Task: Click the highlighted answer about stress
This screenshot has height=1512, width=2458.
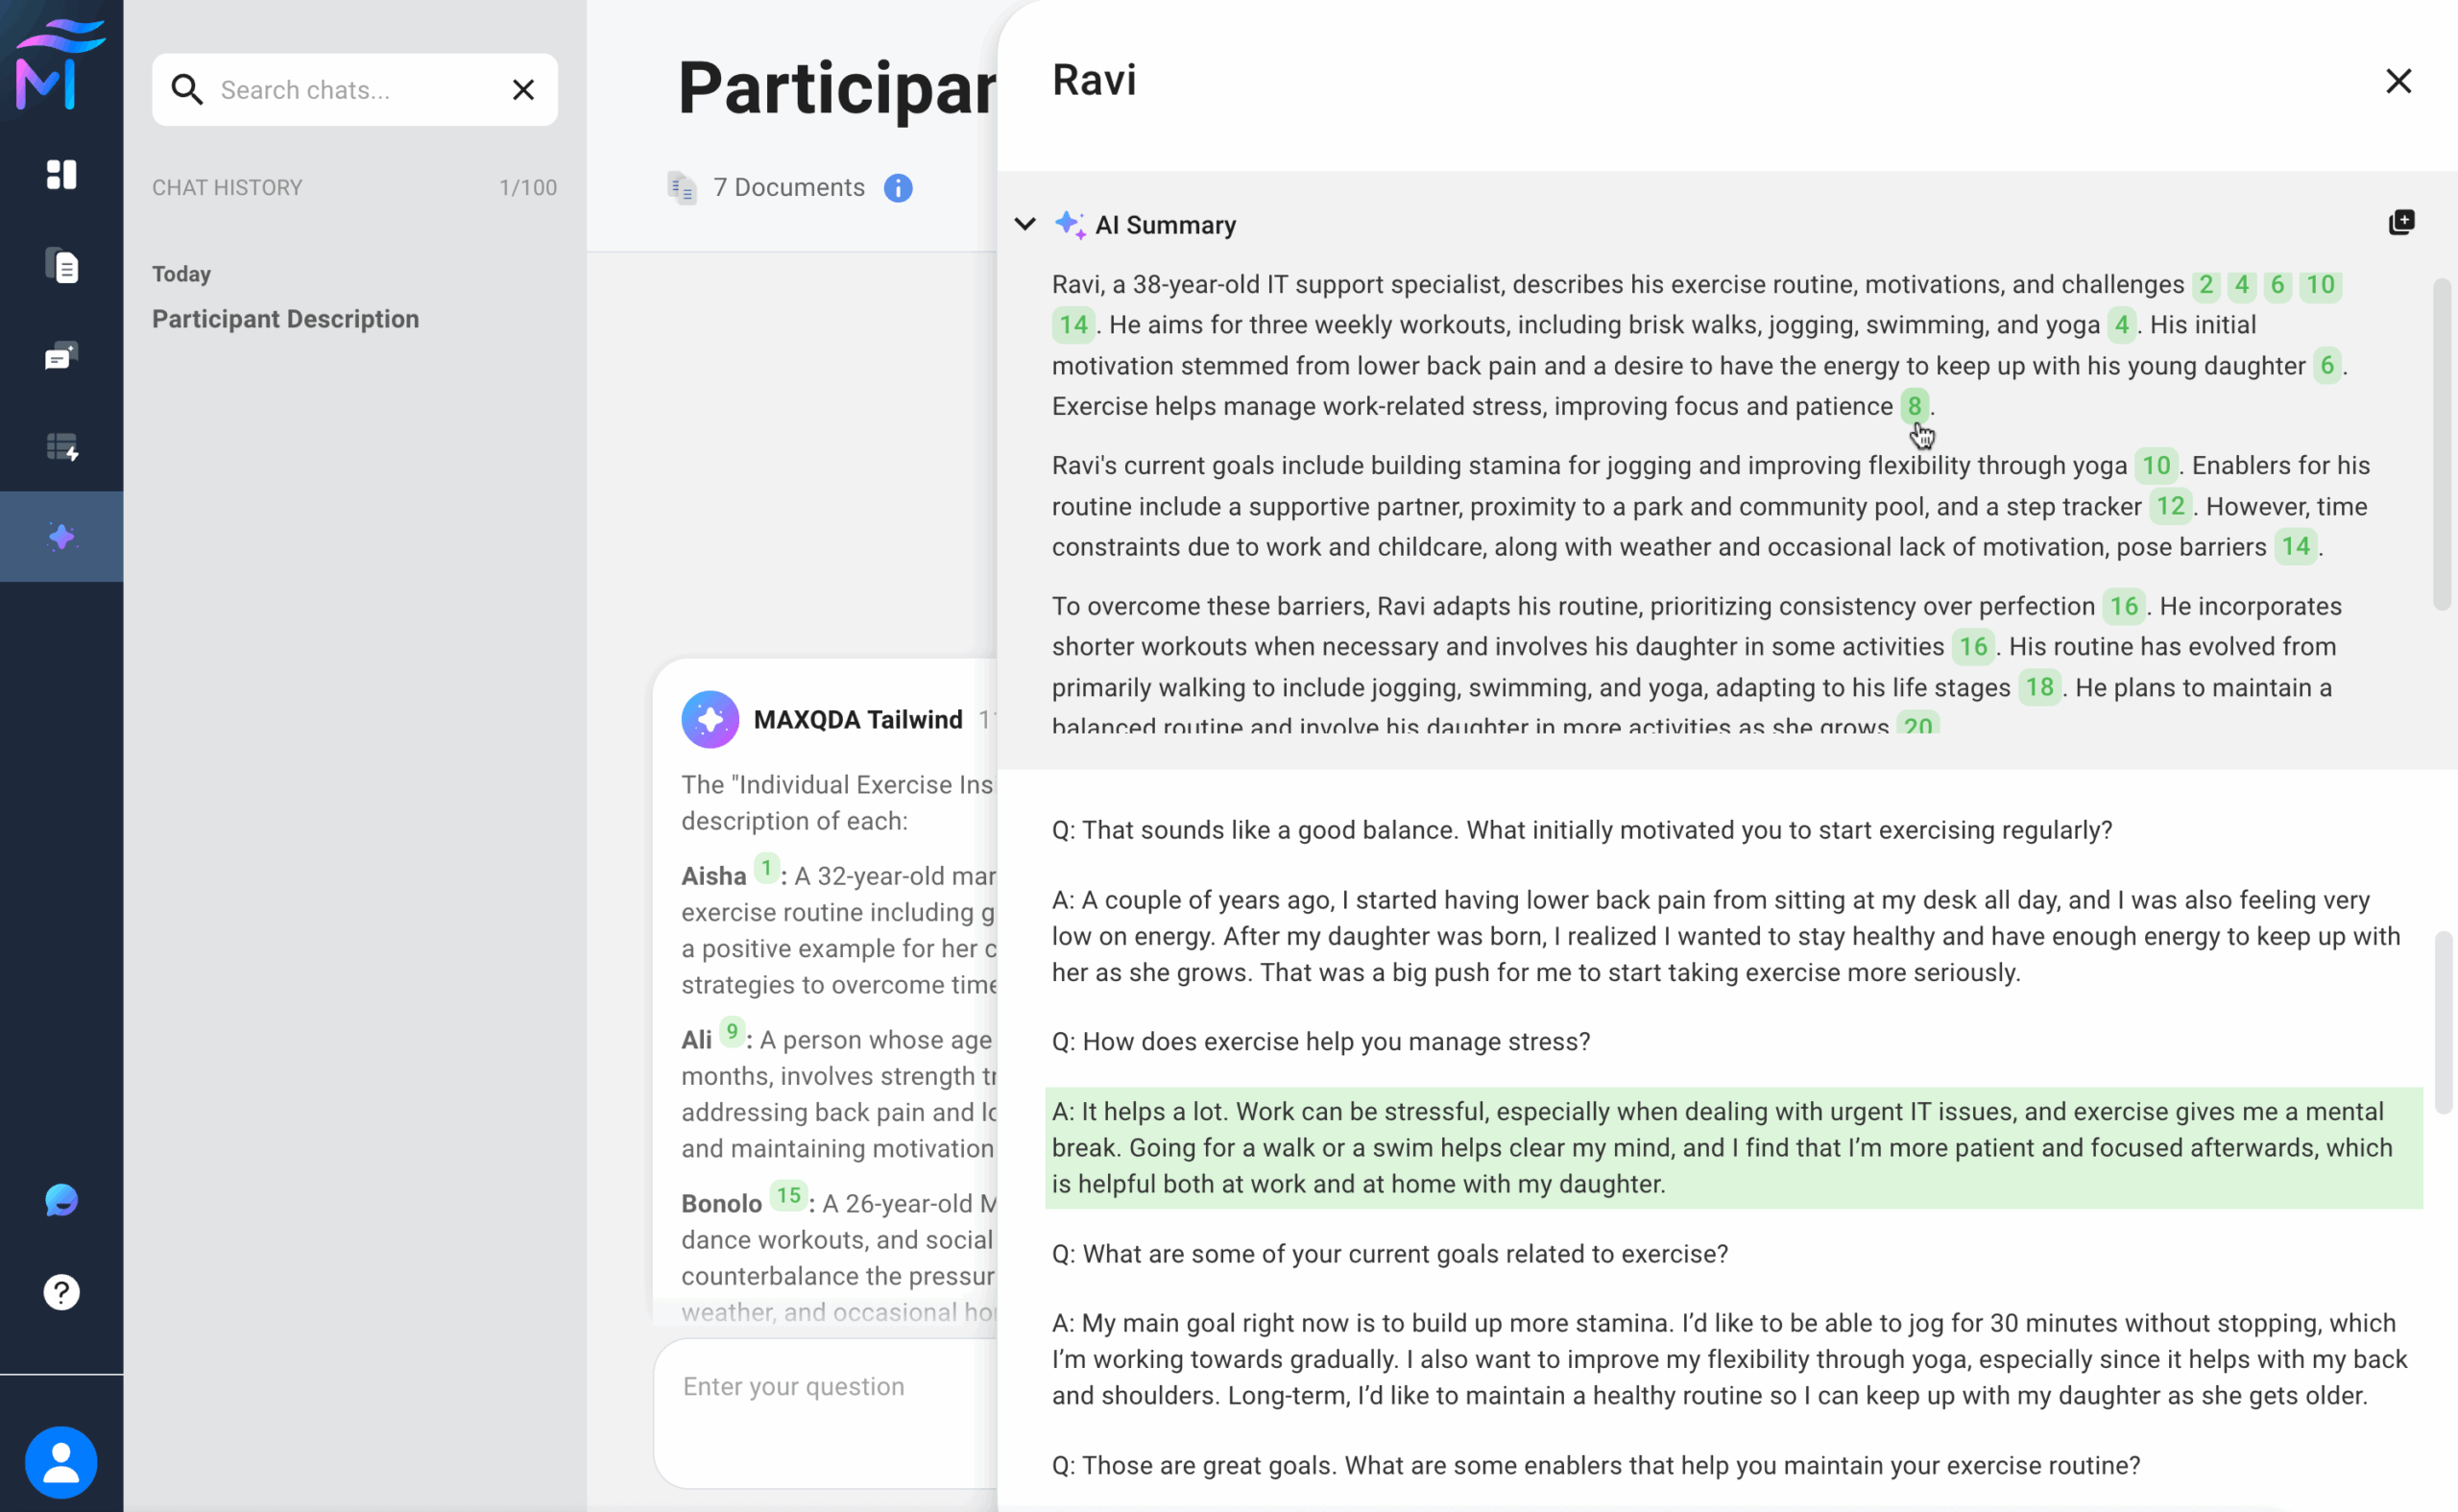Action: point(1734,1148)
